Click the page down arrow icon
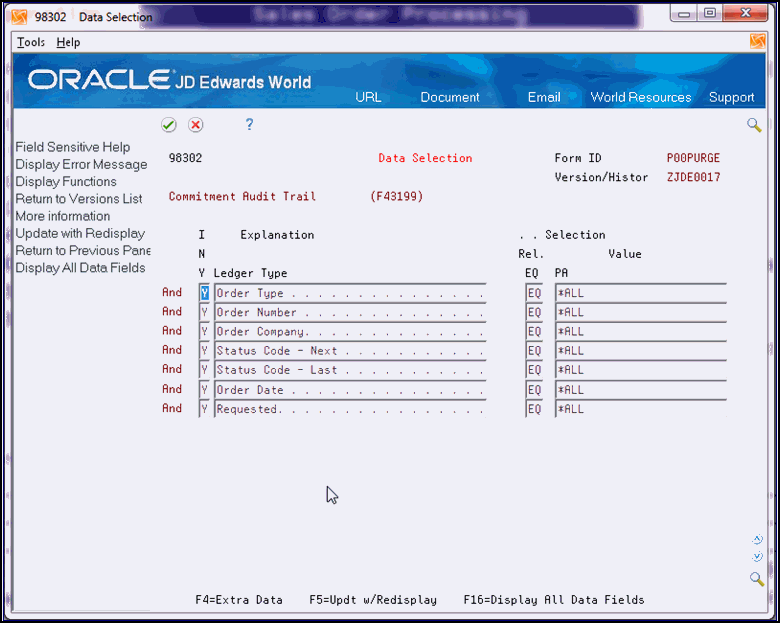Image resolution: width=780 pixels, height=623 pixels. point(757,556)
